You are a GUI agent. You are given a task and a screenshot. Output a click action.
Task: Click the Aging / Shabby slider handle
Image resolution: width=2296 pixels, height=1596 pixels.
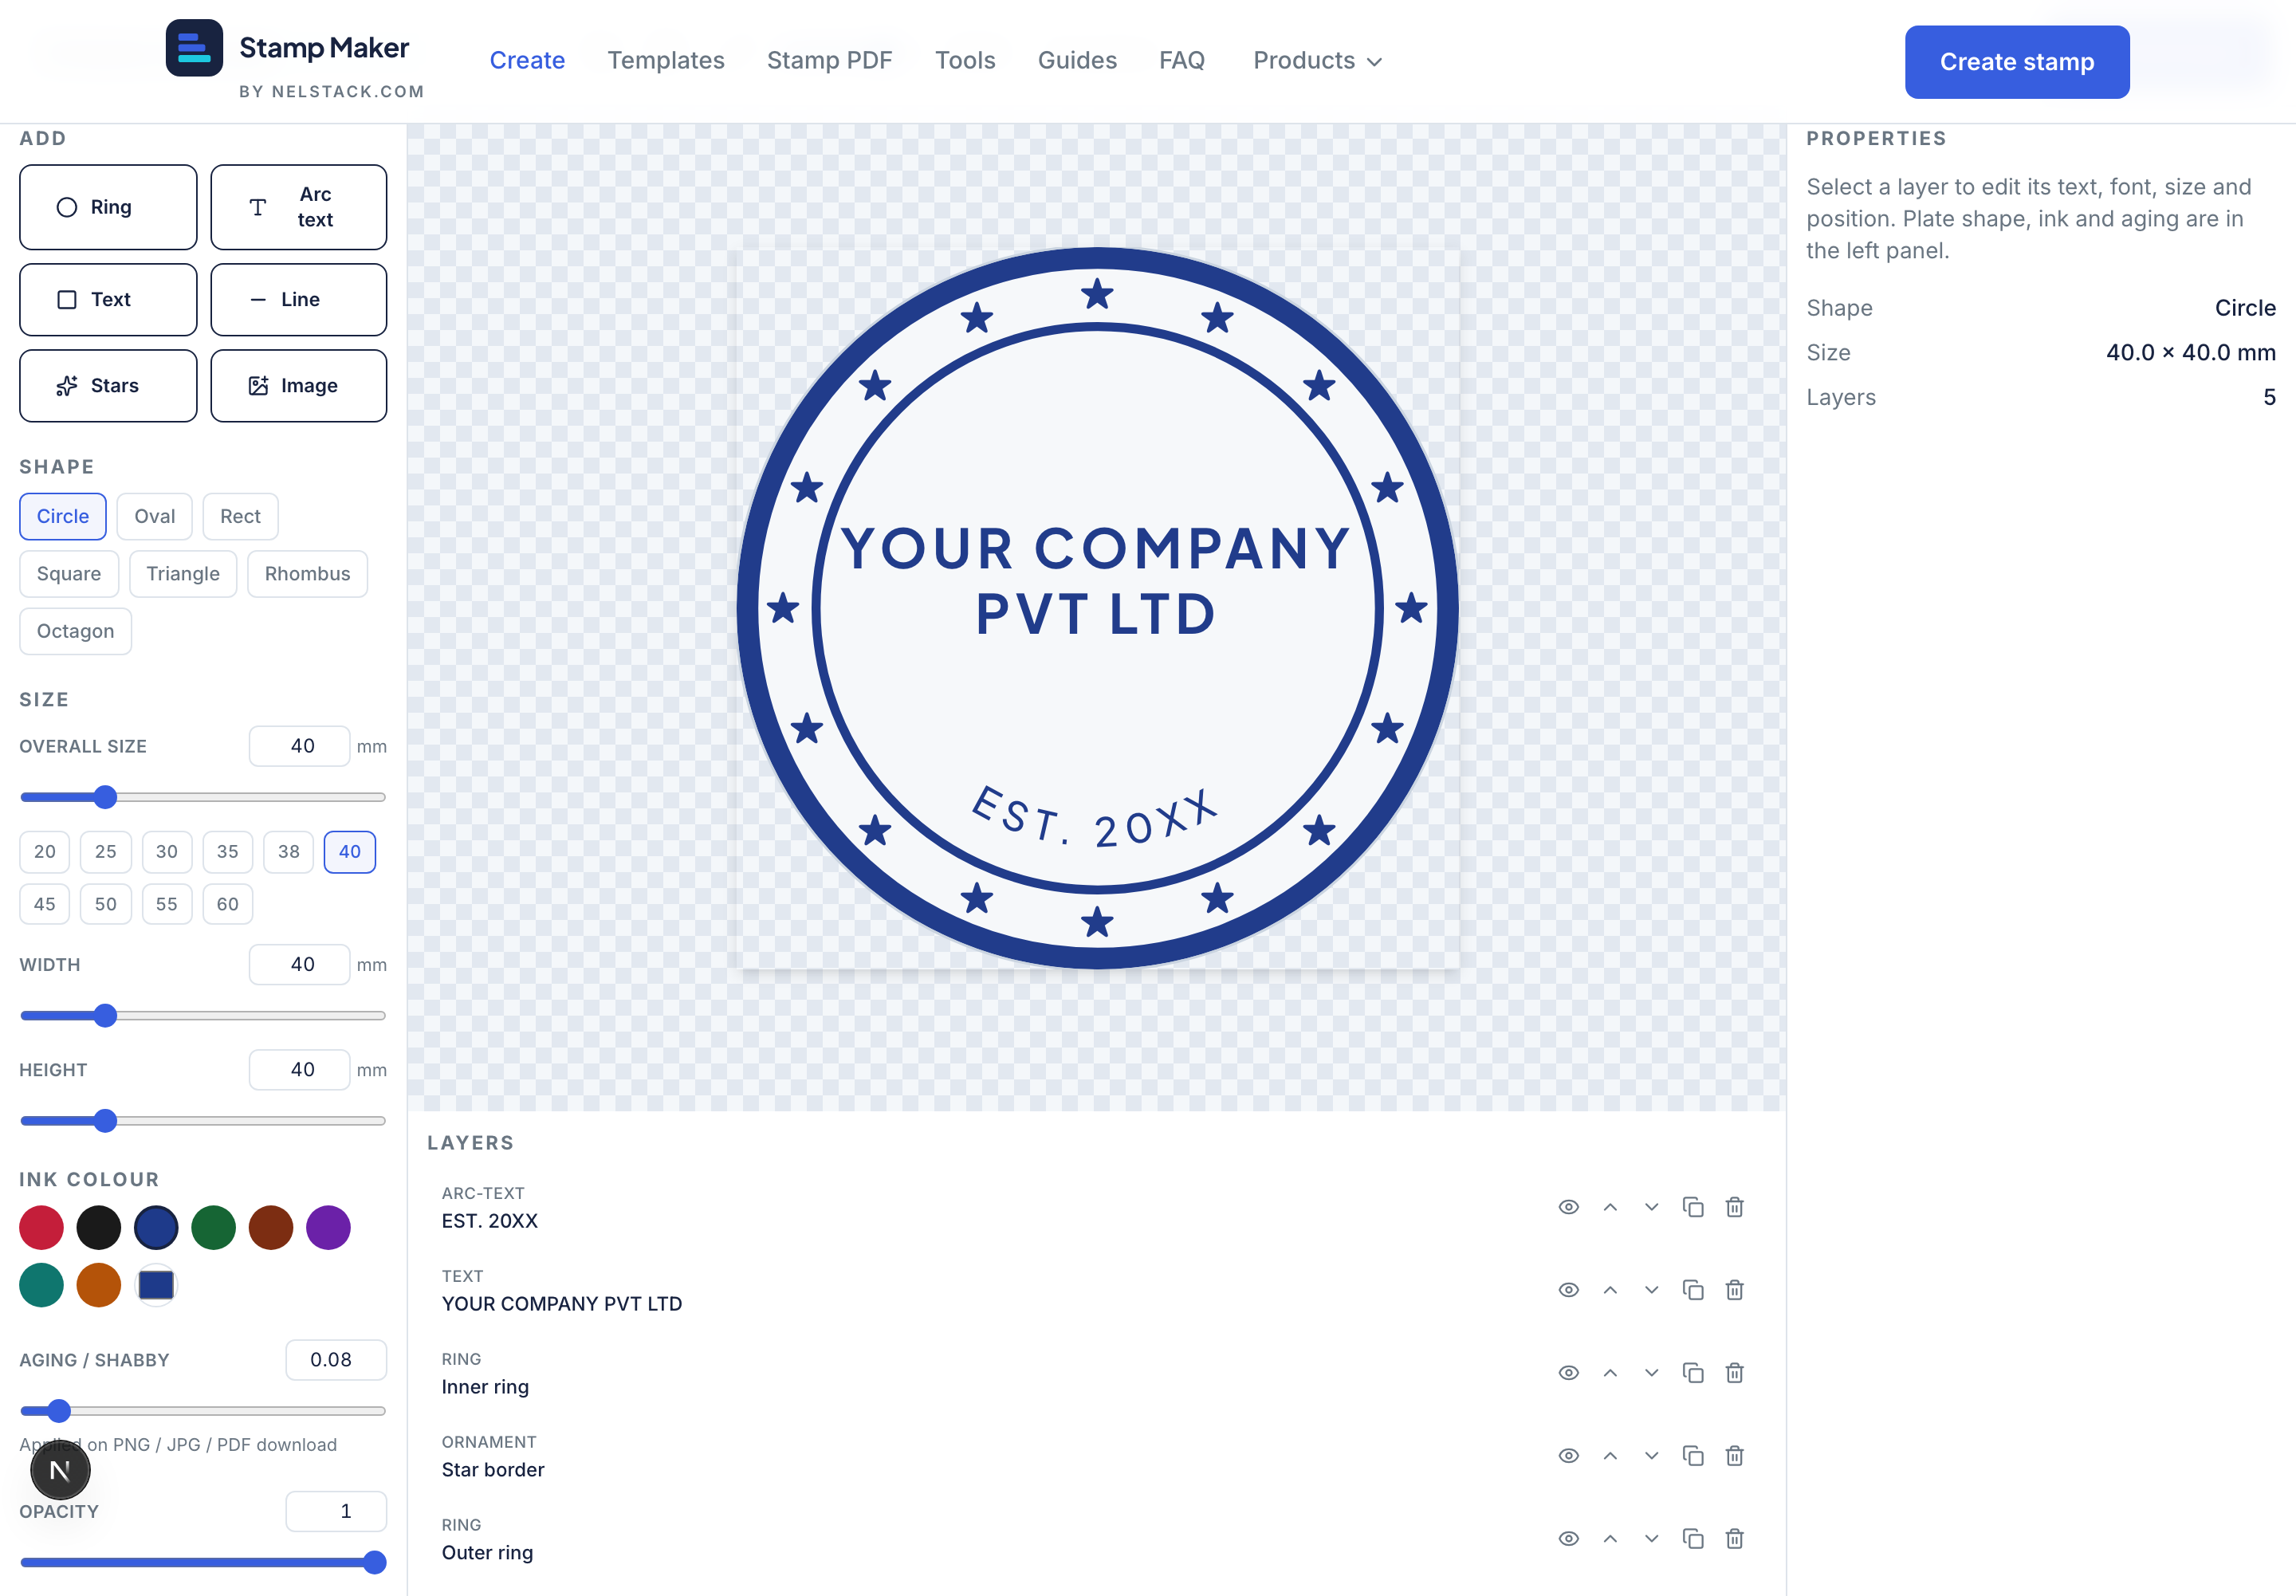click(59, 1411)
